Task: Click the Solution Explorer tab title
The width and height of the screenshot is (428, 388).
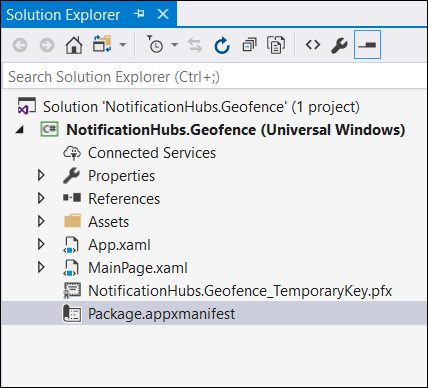Action: pyautogui.click(x=63, y=15)
